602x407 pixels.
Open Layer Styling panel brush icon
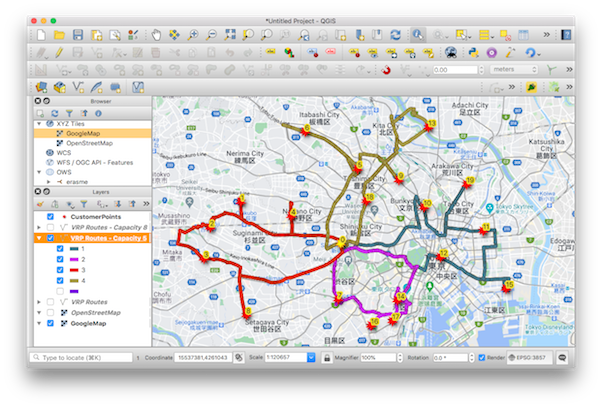point(40,204)
